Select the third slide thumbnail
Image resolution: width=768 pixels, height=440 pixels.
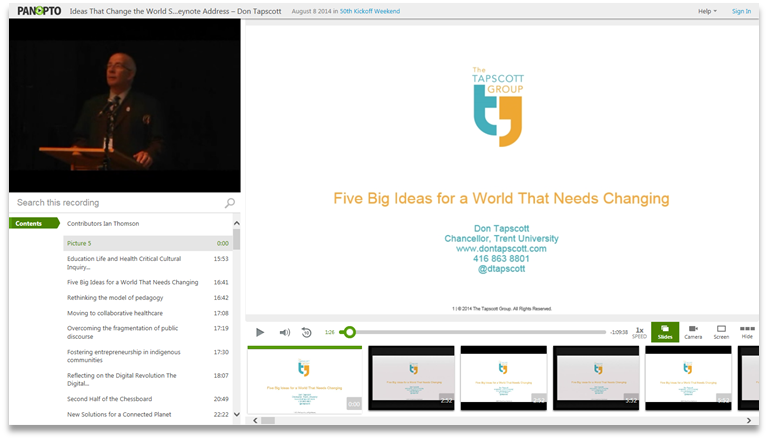[x=504, y=378]
